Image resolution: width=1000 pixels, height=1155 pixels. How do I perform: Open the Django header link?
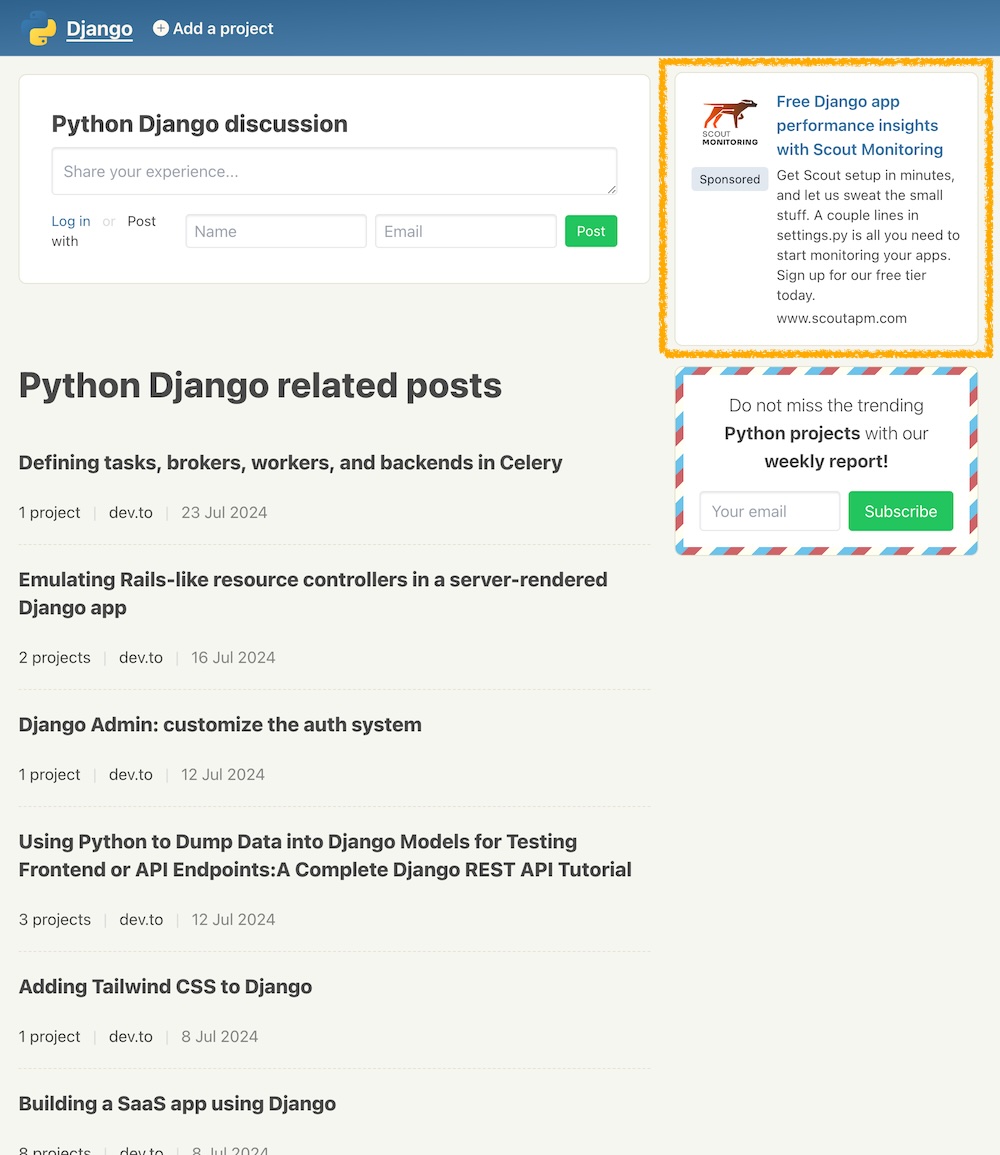(99, 29)
